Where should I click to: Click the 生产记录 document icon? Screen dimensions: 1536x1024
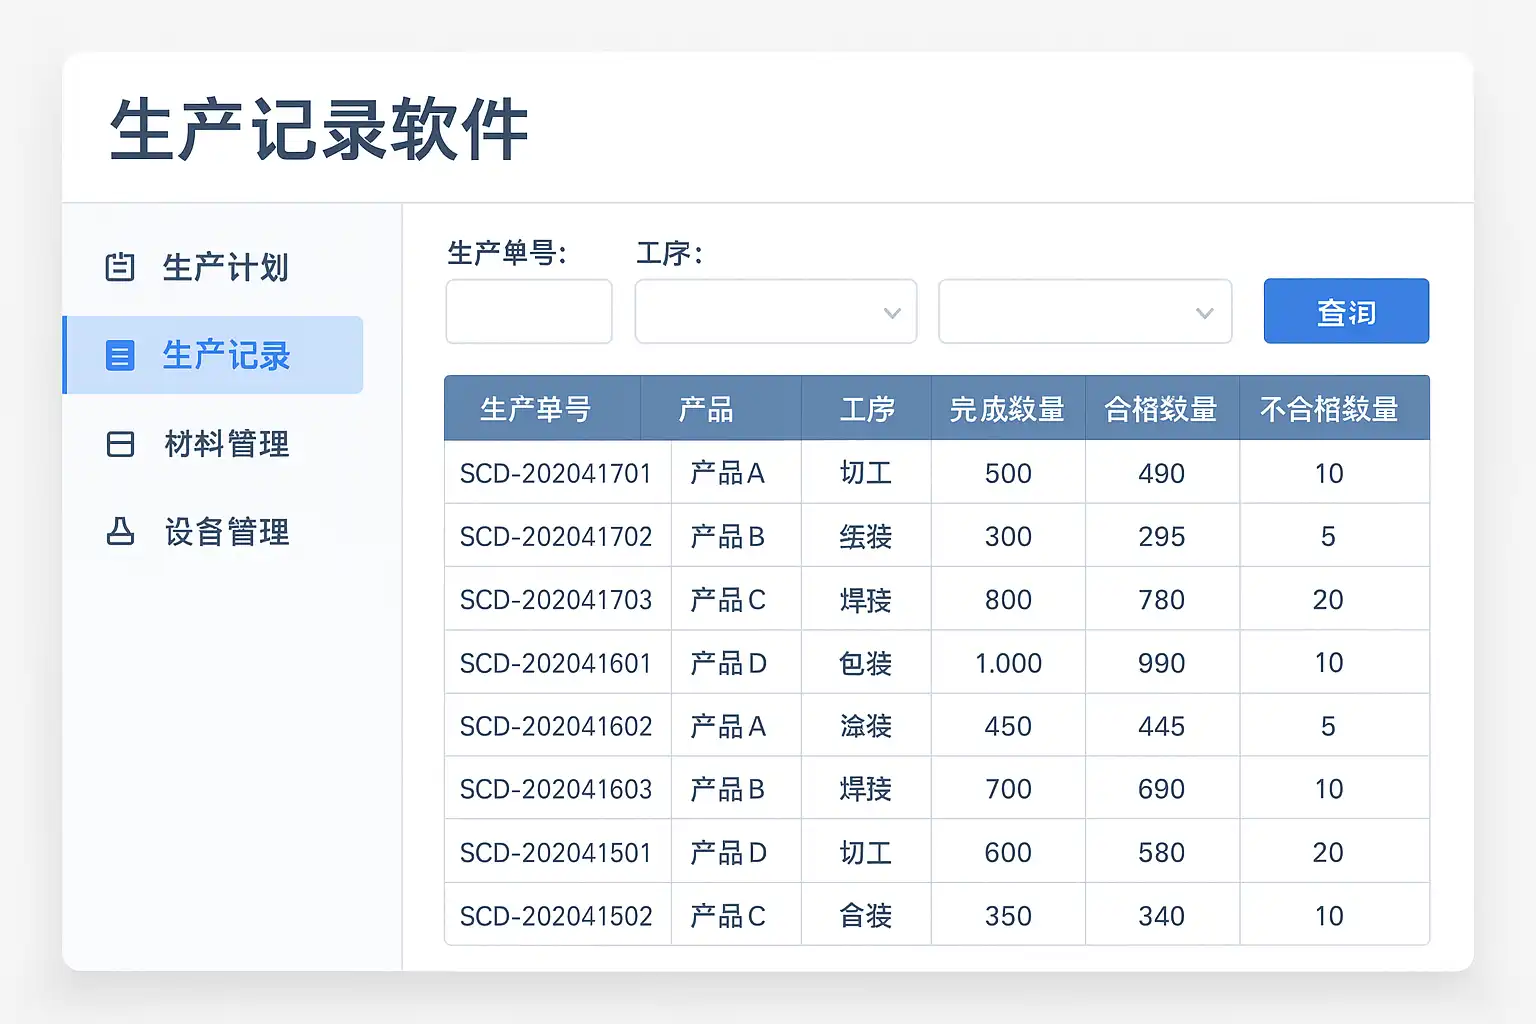coord(120,355)
